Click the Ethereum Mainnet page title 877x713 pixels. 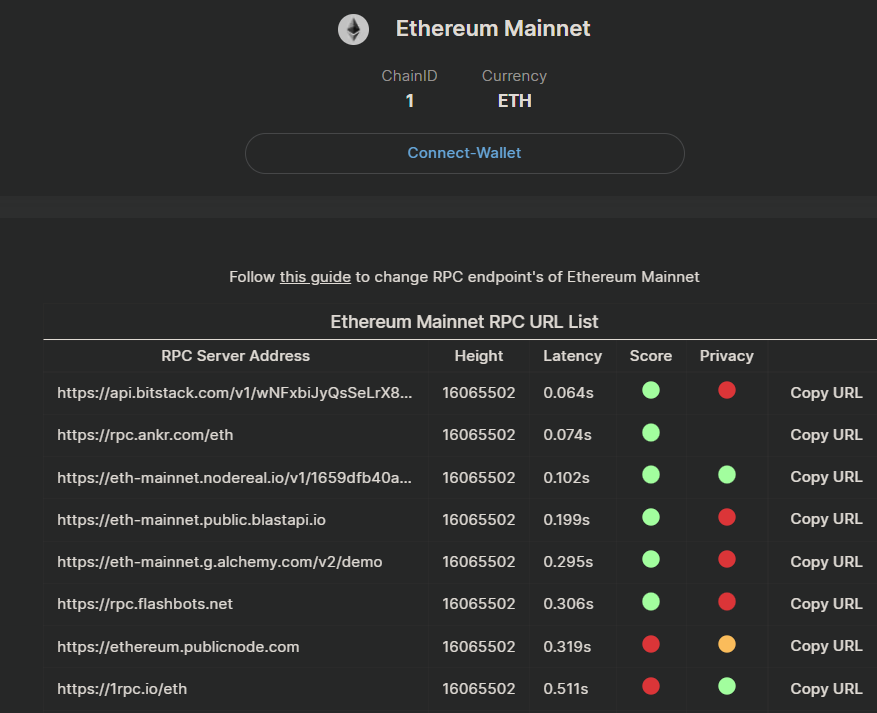[x=493, y=29]
